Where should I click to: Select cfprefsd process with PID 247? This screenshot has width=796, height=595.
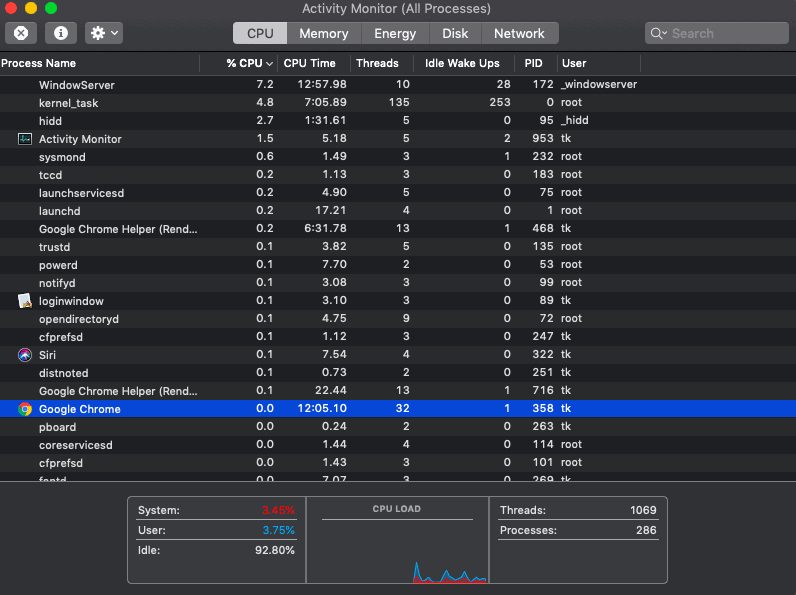[398, 337]
